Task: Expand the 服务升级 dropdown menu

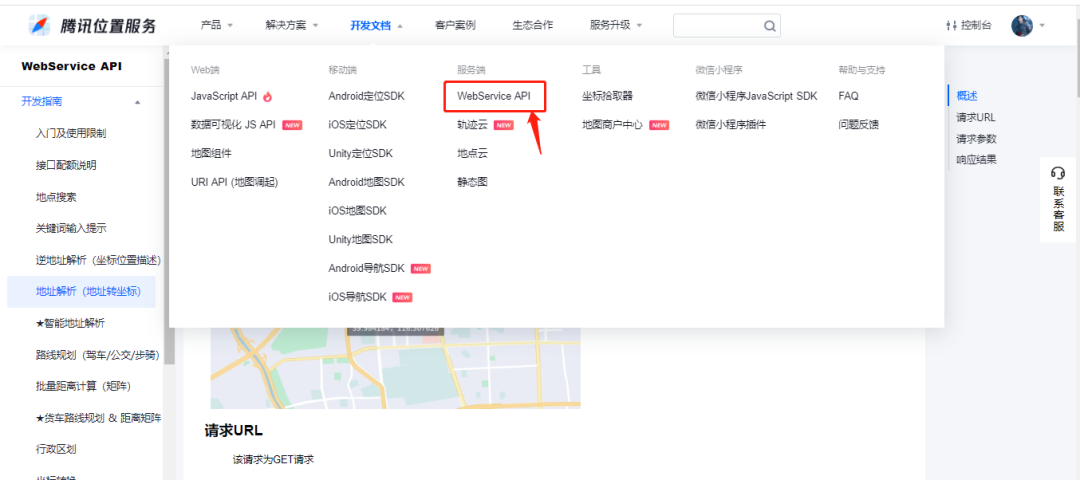Action: coord(615,25)
